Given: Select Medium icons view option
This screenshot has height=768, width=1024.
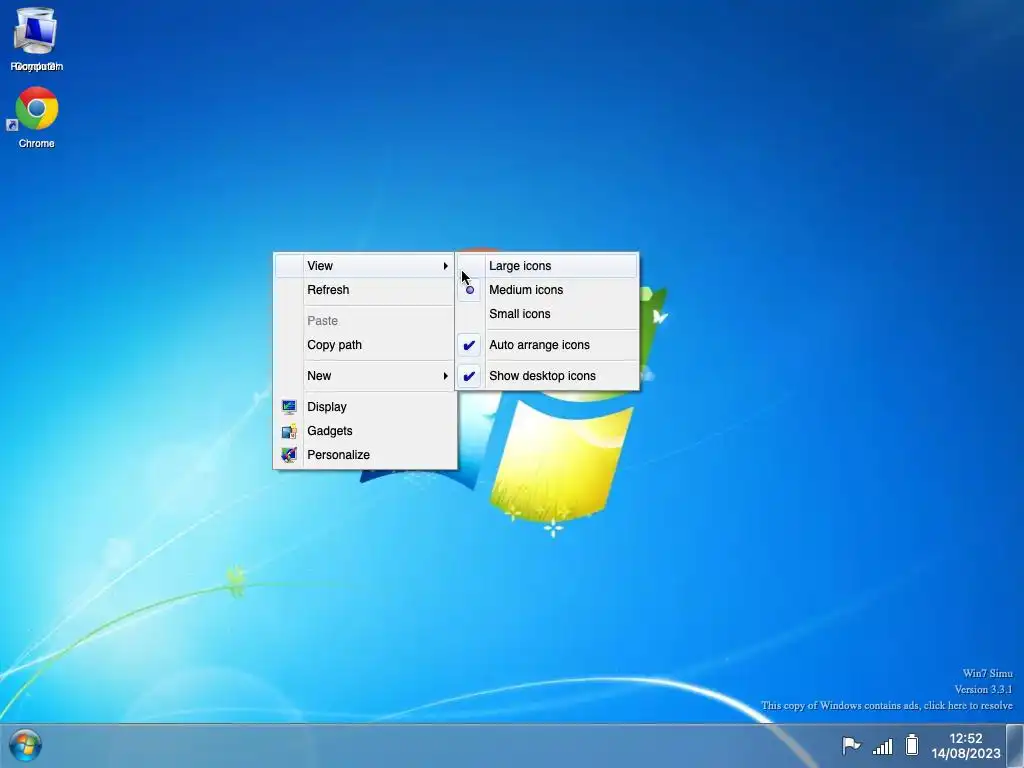Looking at the screenshot, I should [547, 290].
